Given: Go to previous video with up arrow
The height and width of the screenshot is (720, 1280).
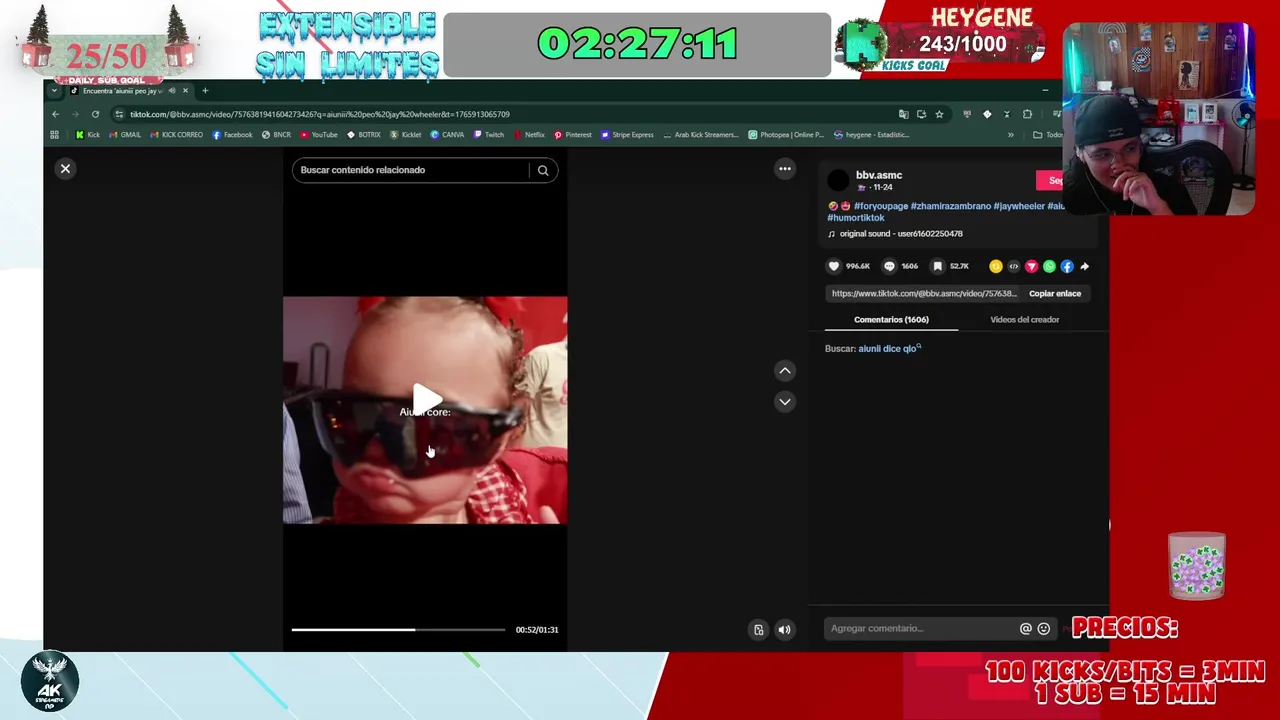Looking at the screenshot, I should click(x=785, y=371).
